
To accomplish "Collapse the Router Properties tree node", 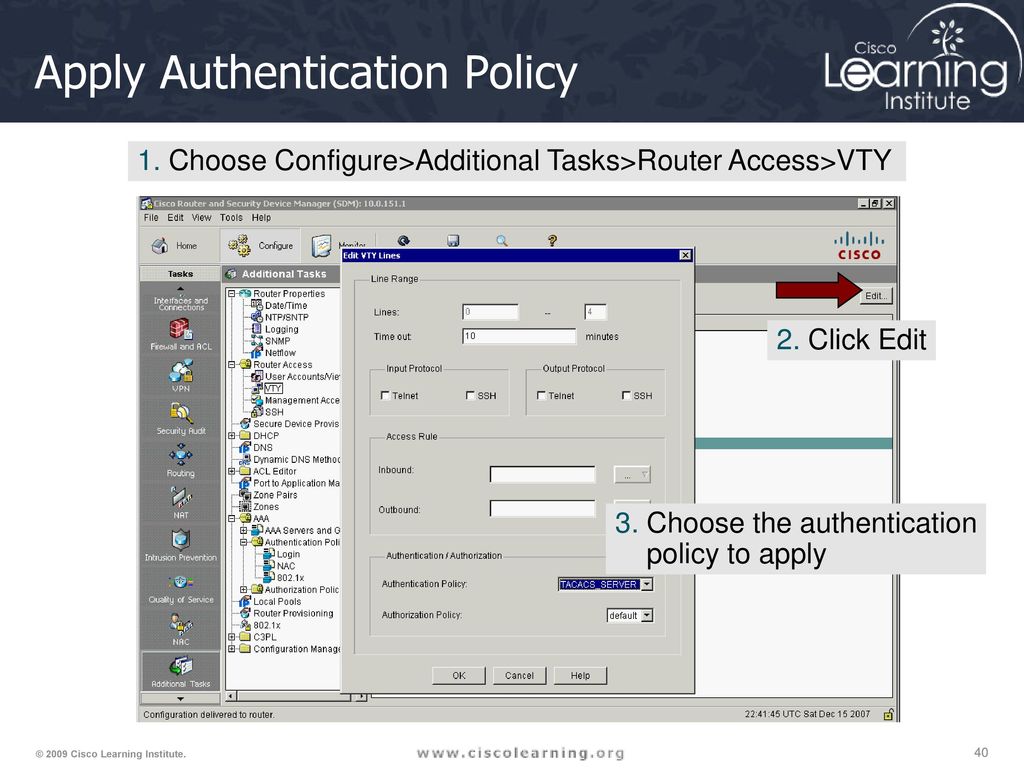I will point(231,294).
